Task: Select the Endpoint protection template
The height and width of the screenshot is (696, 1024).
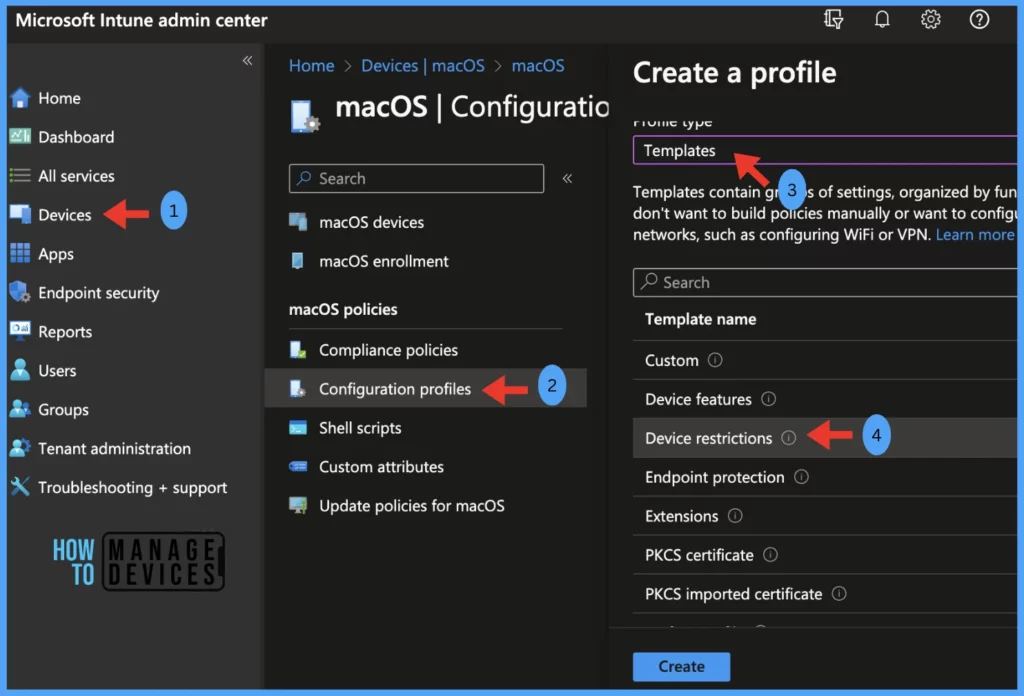Action: [x=825, y=477]
